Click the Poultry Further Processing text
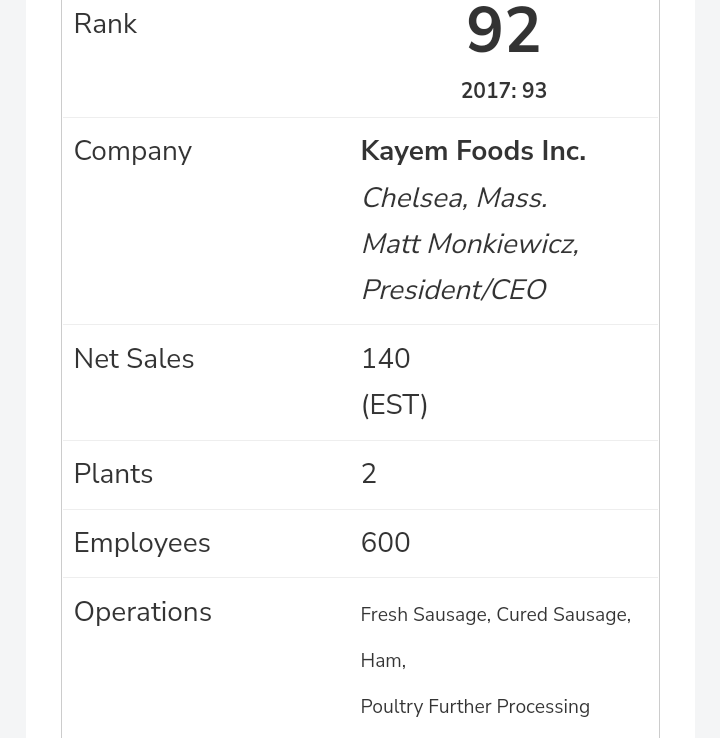The width and height of the screenshot is (720, 738). [474, 707]
